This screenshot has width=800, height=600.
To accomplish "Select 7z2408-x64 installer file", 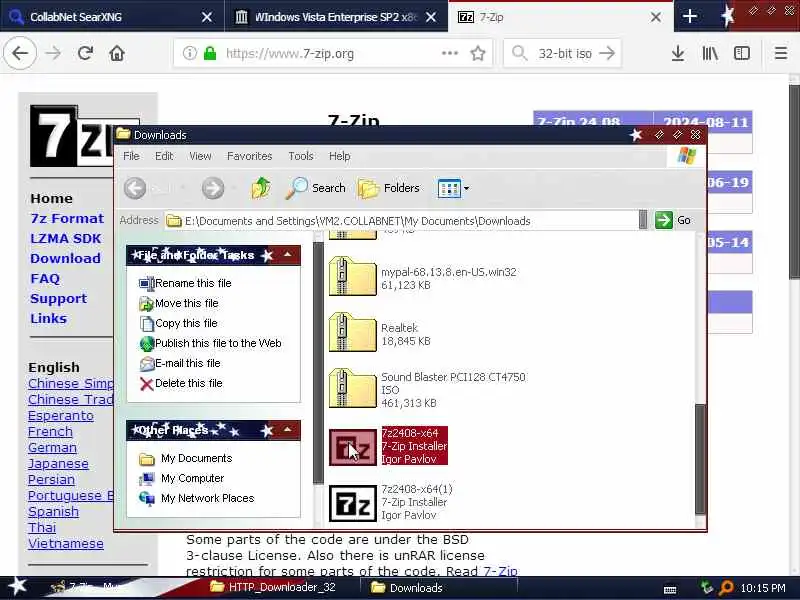I will point(388,446).
